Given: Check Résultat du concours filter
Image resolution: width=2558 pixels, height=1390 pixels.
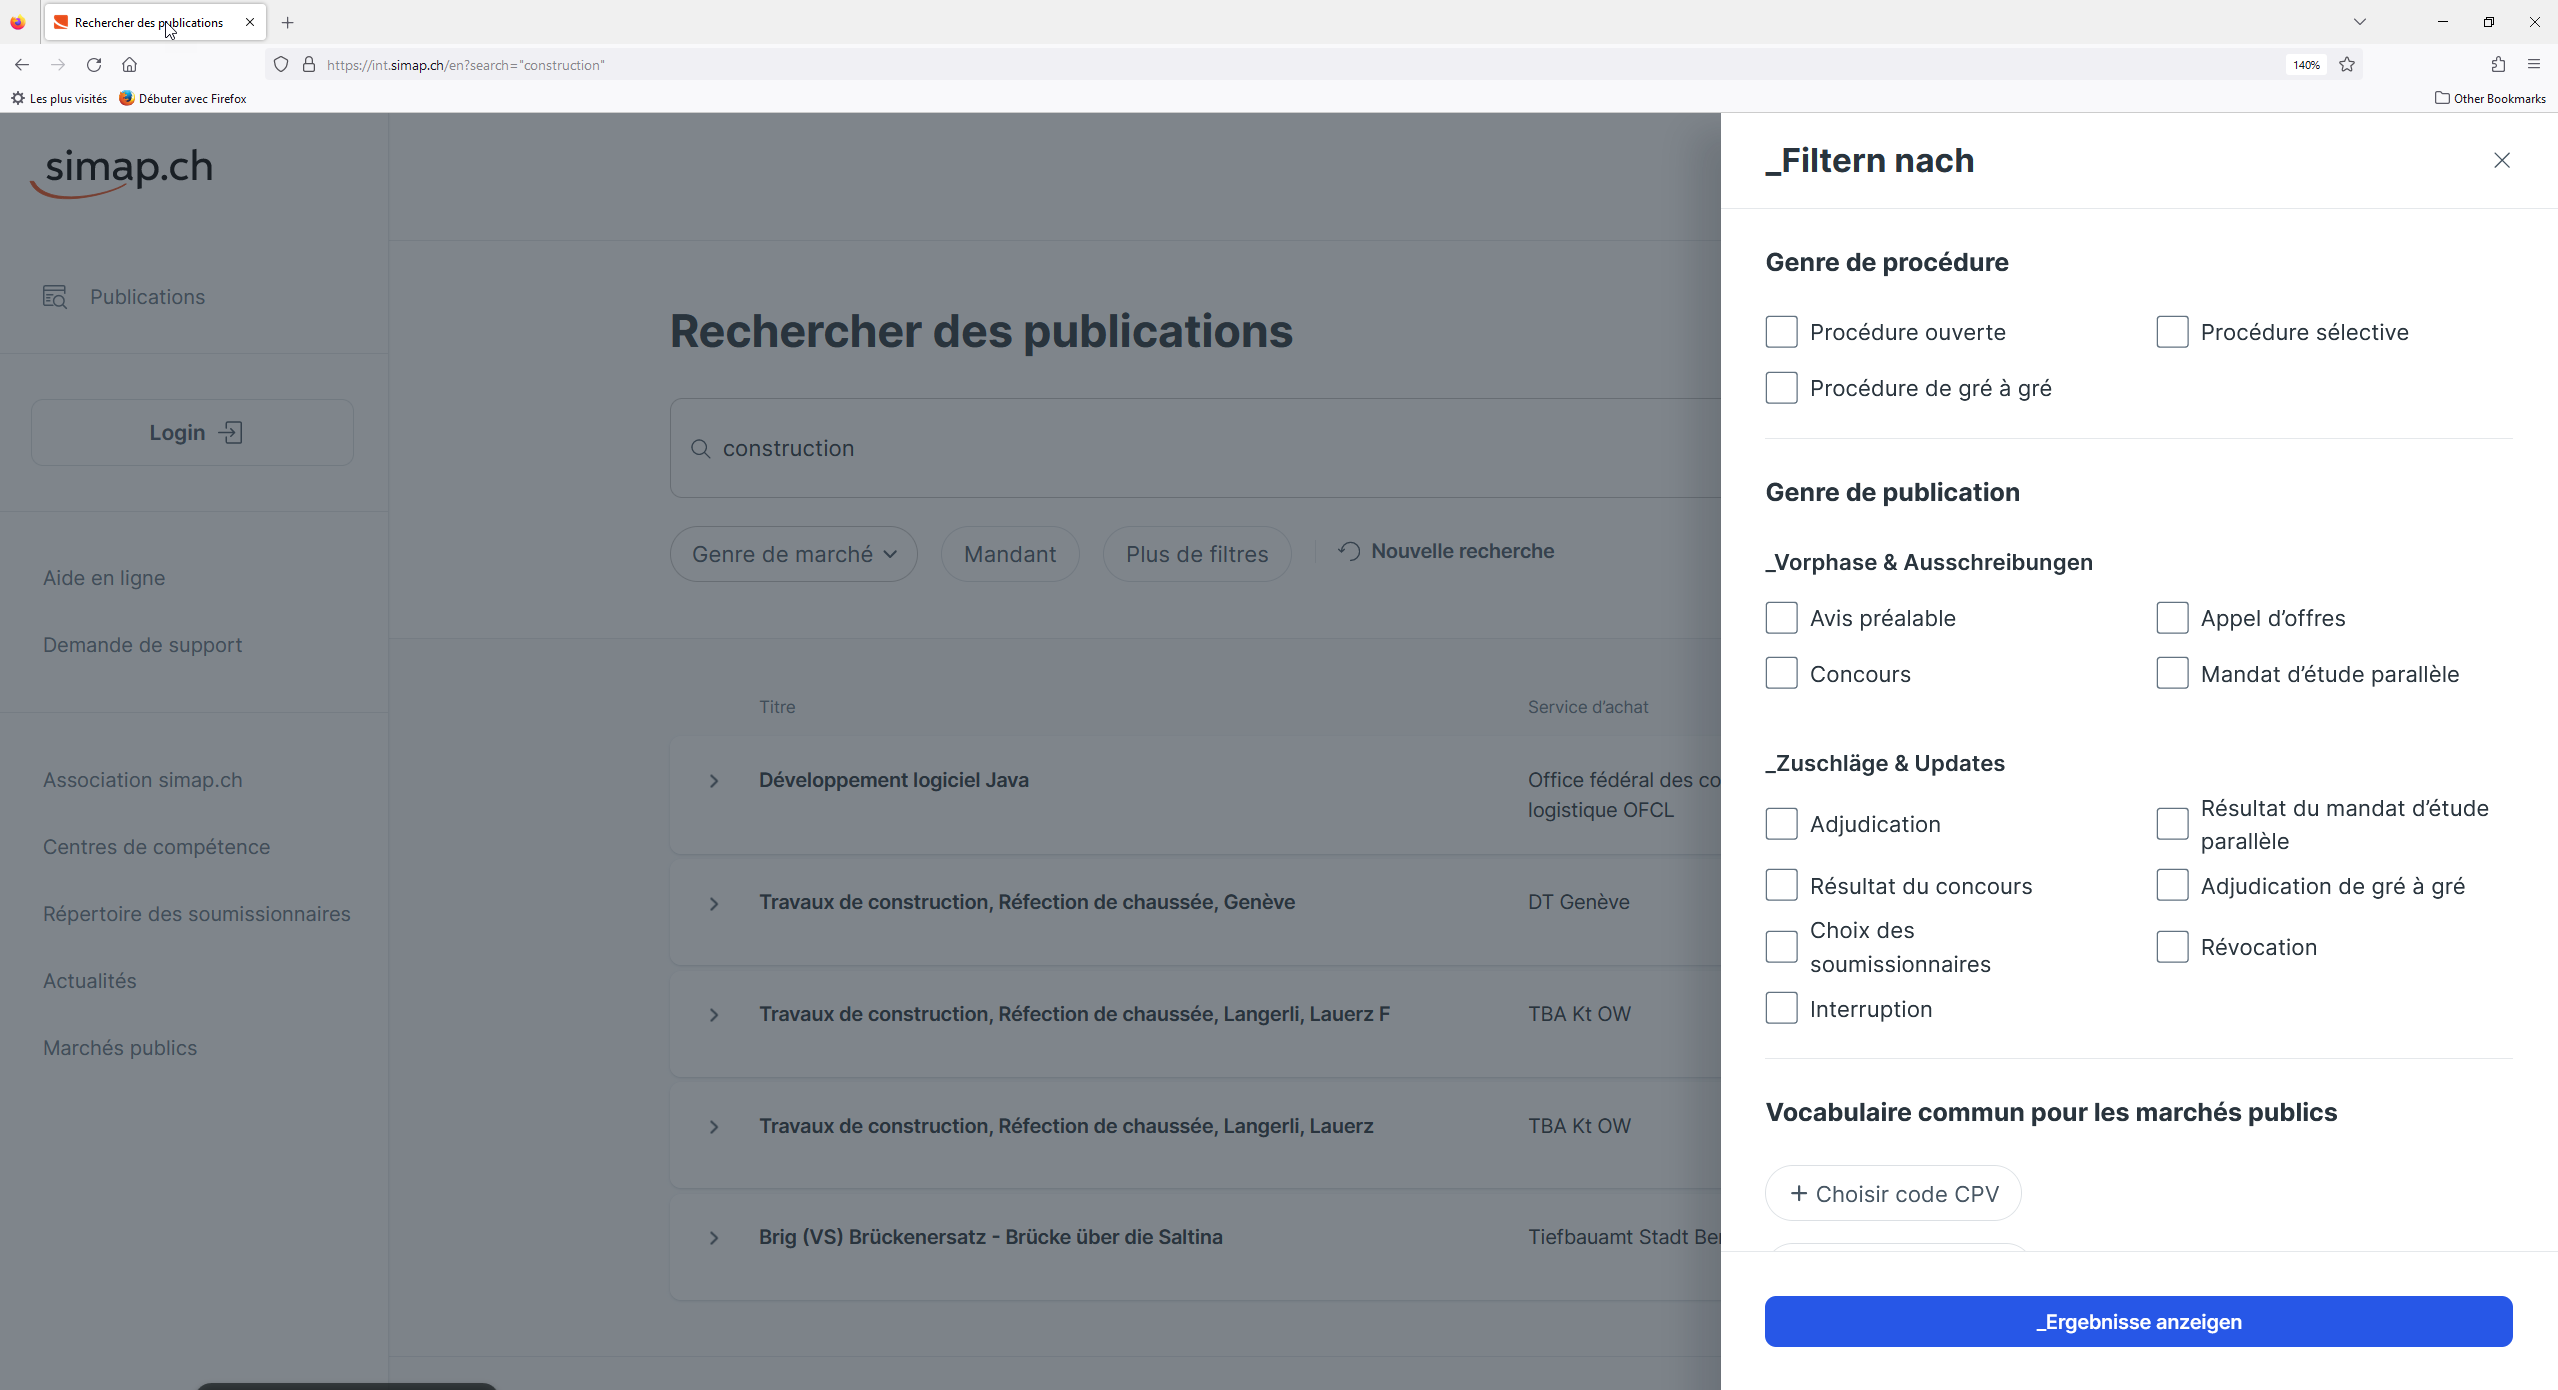Looking at the screenshot, I should [x=1781, y=886].
